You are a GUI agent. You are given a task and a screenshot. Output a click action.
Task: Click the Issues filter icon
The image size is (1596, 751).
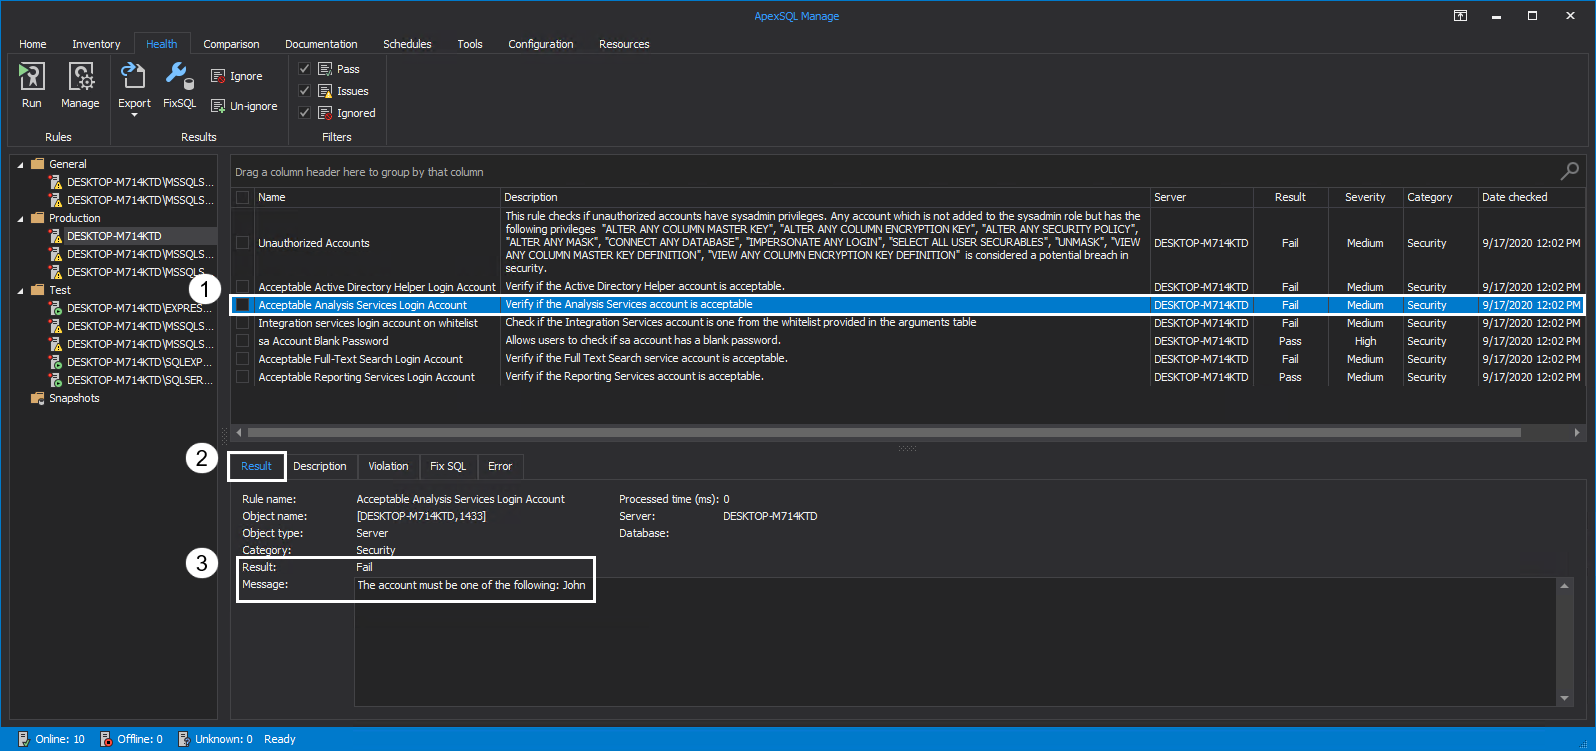tap(325, 91)
